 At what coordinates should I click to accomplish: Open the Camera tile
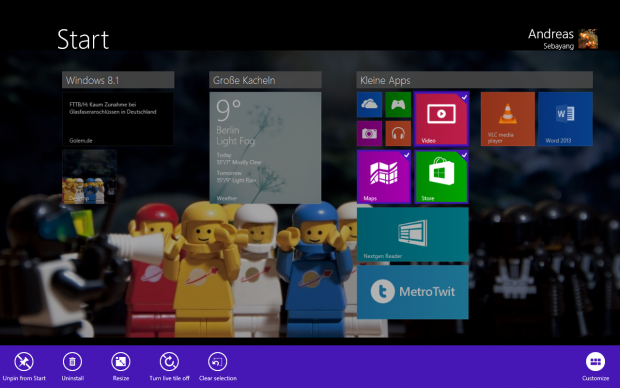[370, 133]
